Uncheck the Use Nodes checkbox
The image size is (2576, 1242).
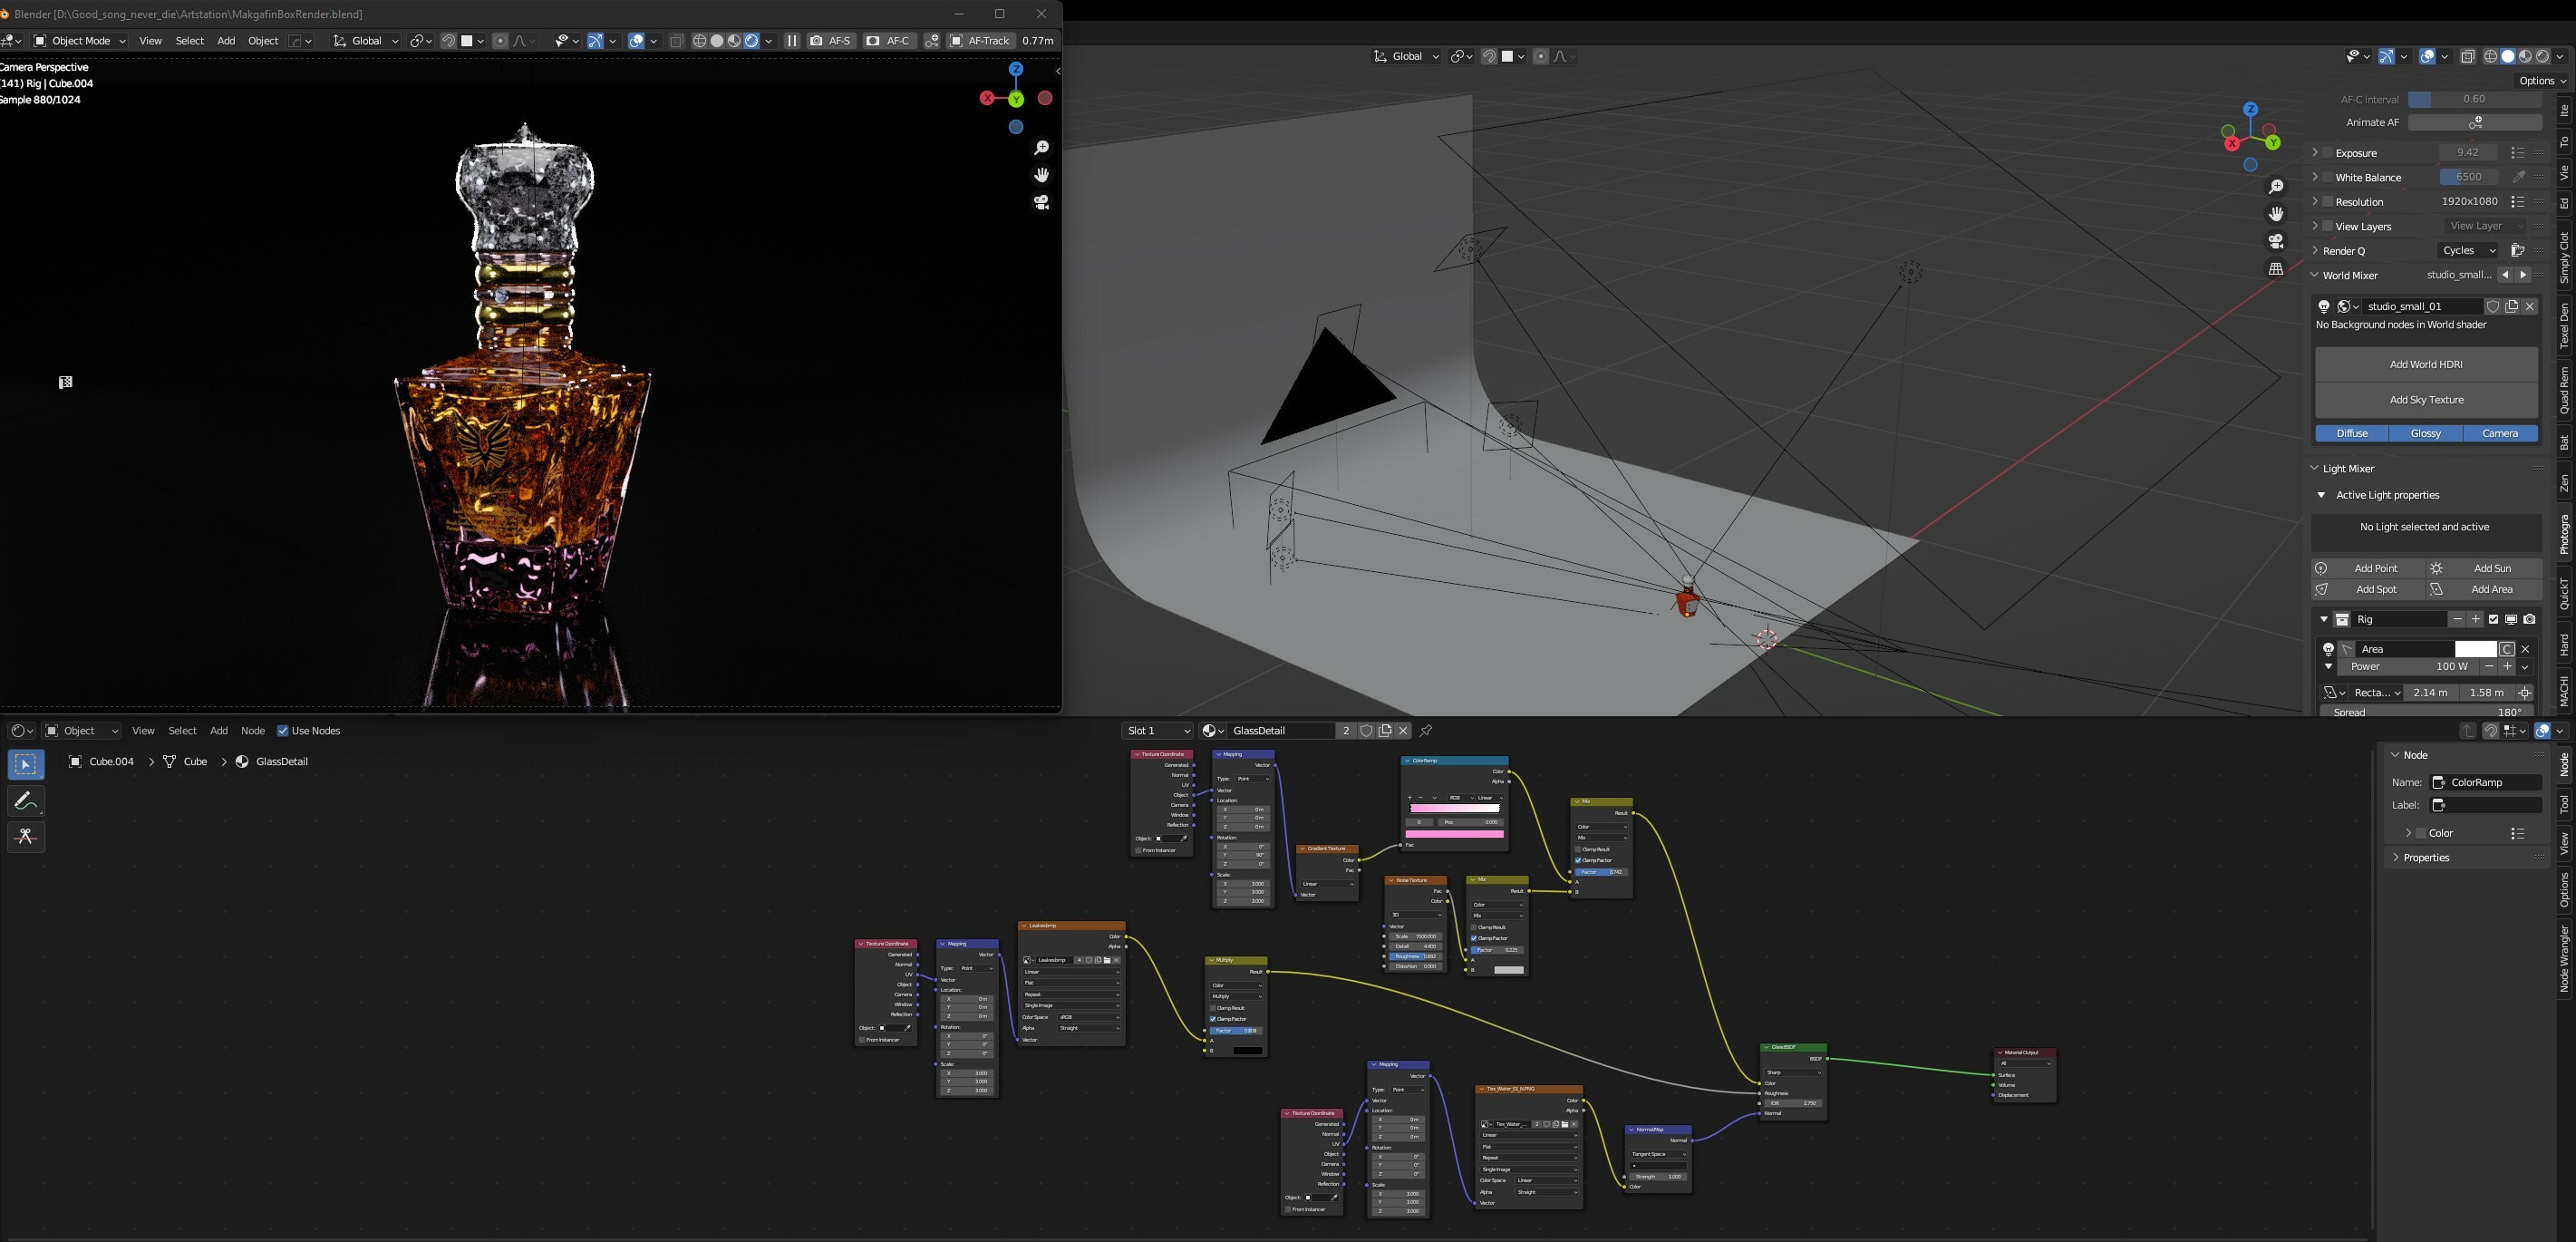point(283,731)
